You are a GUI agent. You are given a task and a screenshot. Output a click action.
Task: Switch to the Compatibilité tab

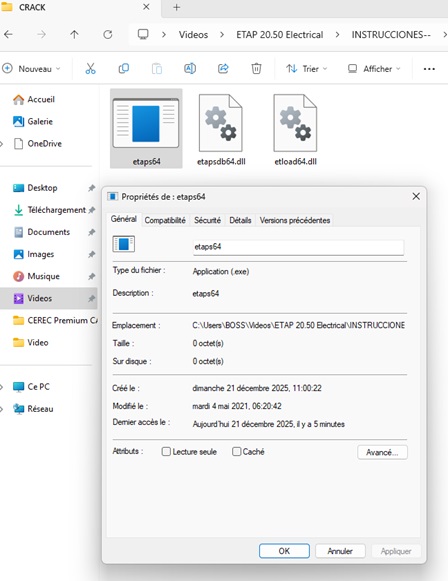click(165, 220)
